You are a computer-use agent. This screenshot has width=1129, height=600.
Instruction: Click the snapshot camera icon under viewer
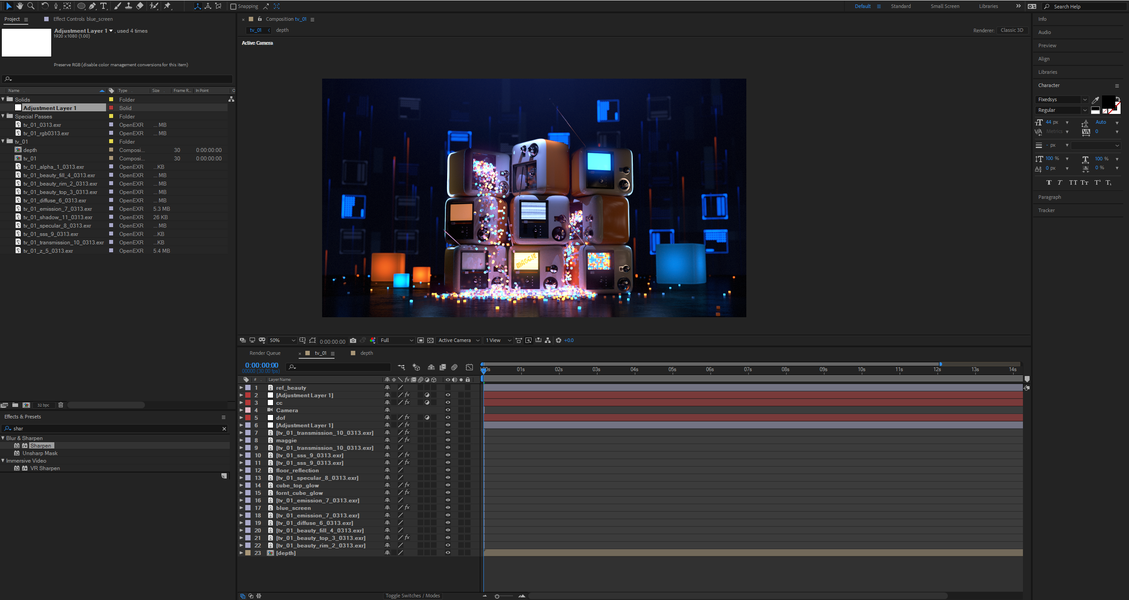click(x=353, y=341)
